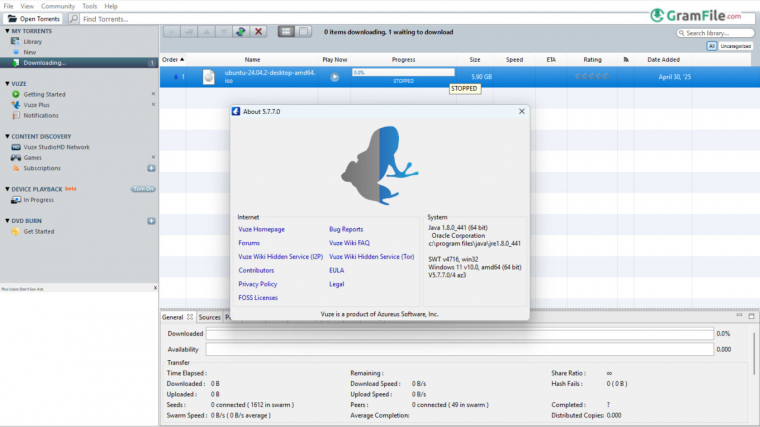Viewport: 760px width, 427px height.
Task: Collapse the MY TORRENTS section
Action: [6, 32]
